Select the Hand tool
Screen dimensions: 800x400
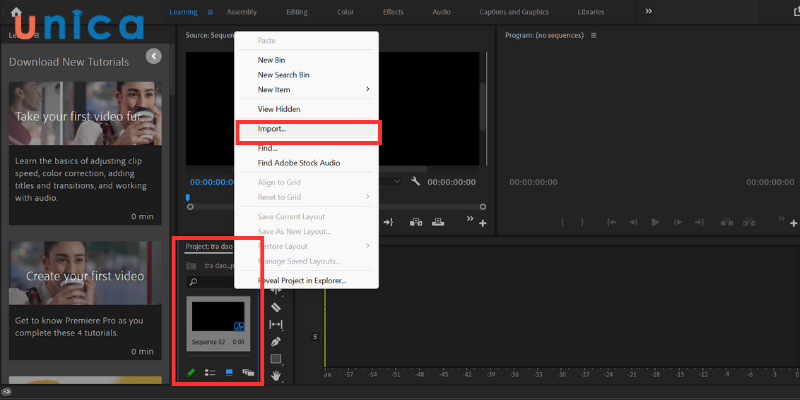click(276, 376)
